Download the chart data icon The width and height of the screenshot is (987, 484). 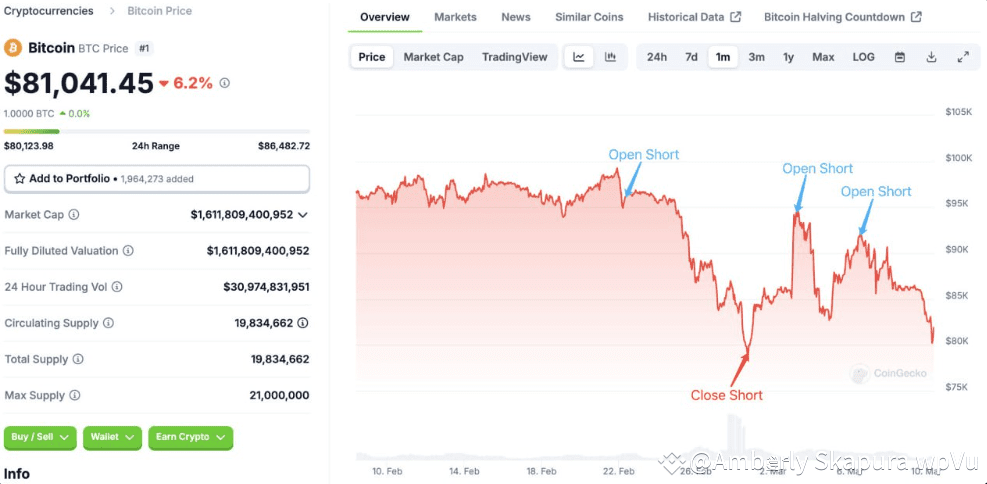(932, 57)
